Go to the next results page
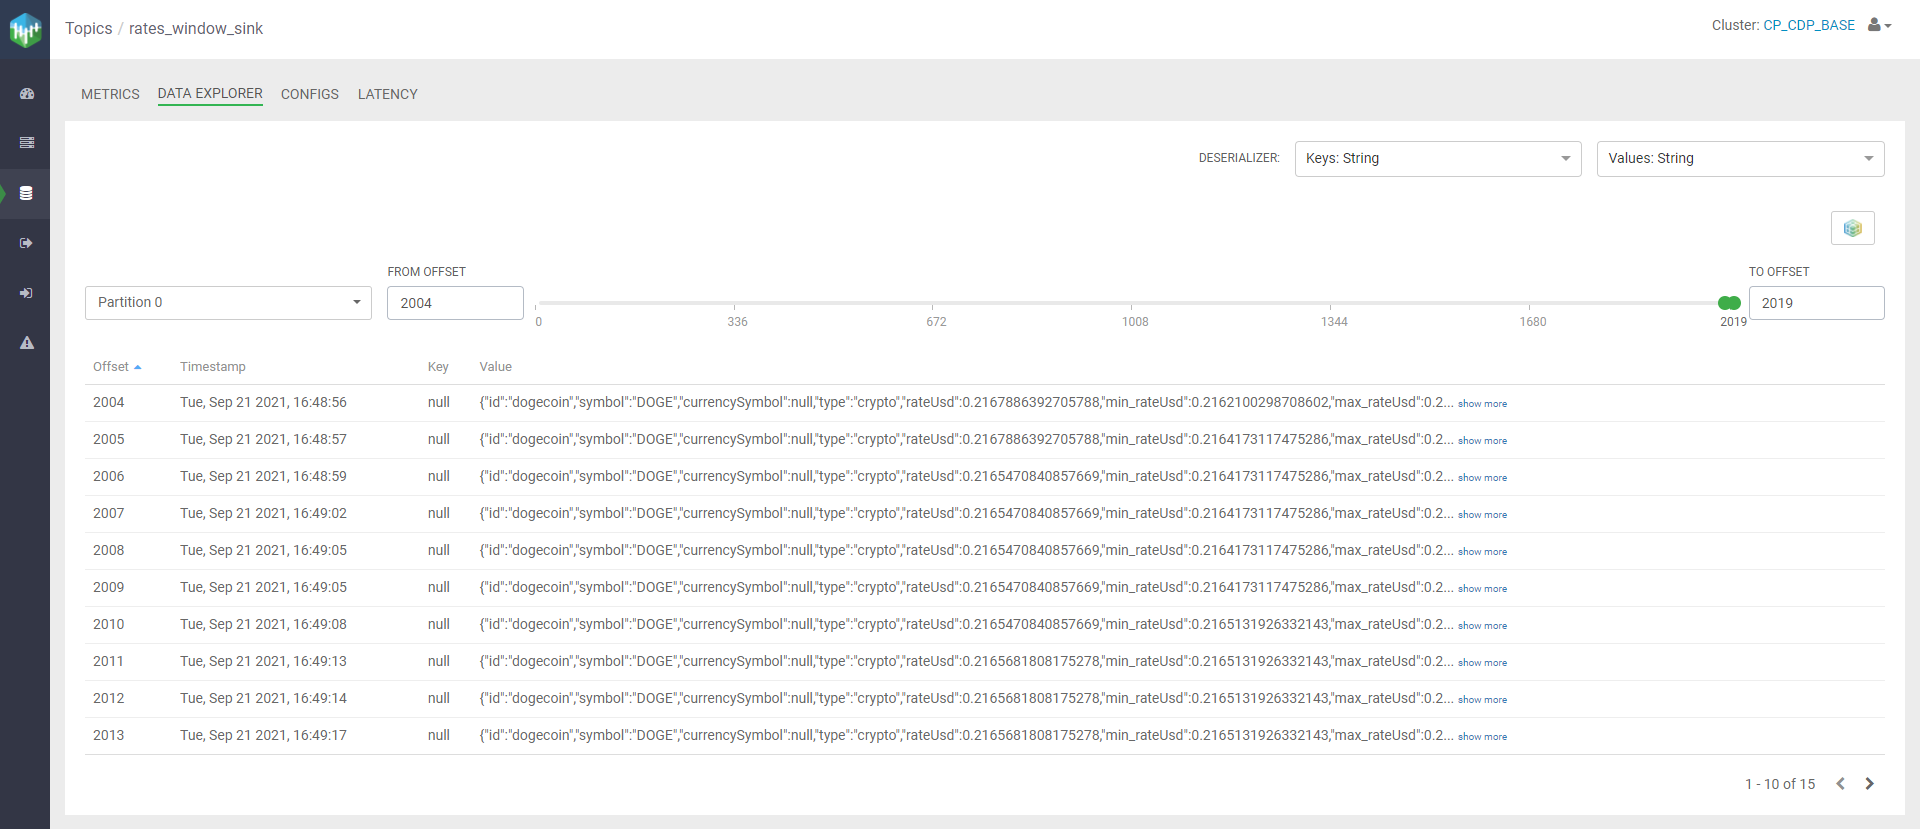 pos(1869,784)
